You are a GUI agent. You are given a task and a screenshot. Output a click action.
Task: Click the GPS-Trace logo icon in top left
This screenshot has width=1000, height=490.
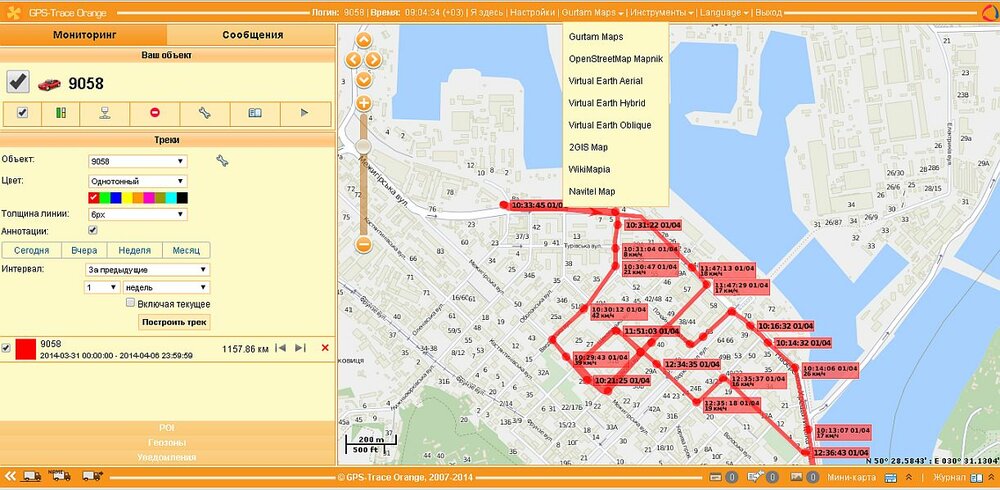point(14,12)
